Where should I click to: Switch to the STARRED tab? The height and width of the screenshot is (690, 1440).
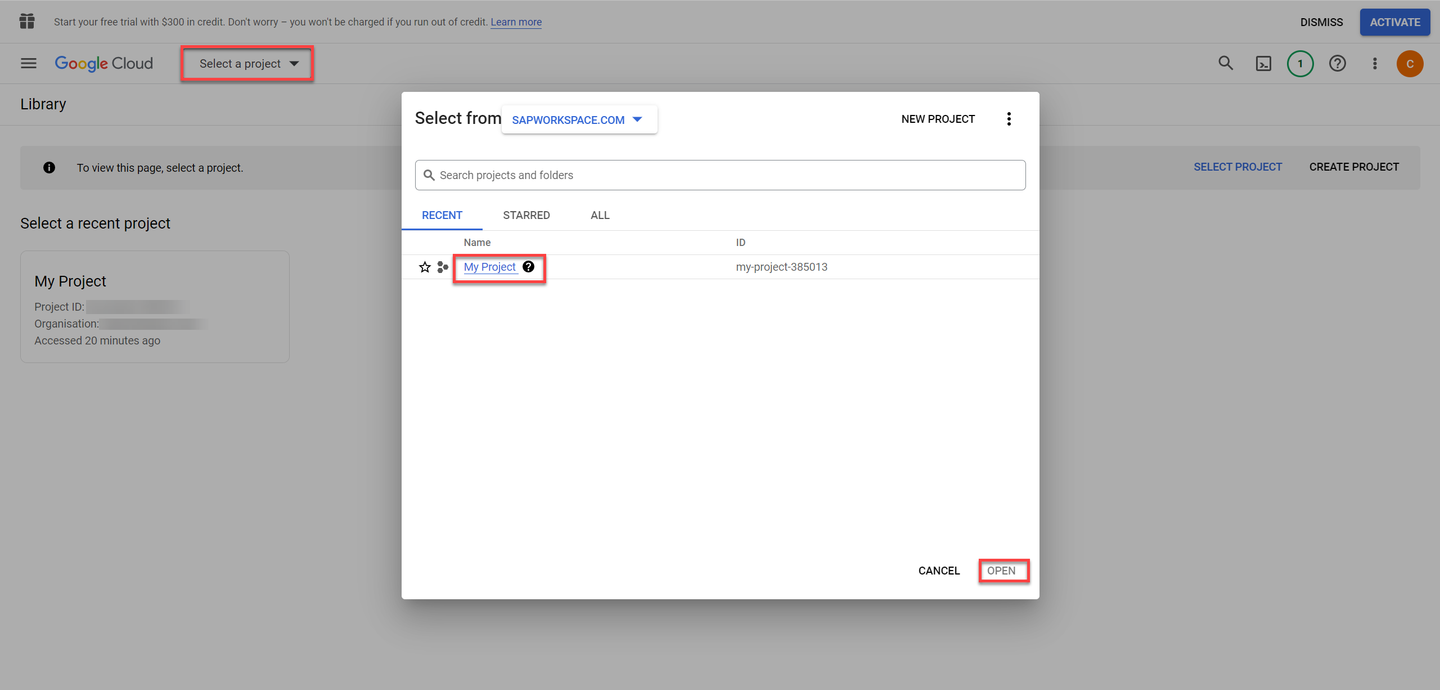coord(526,215)
